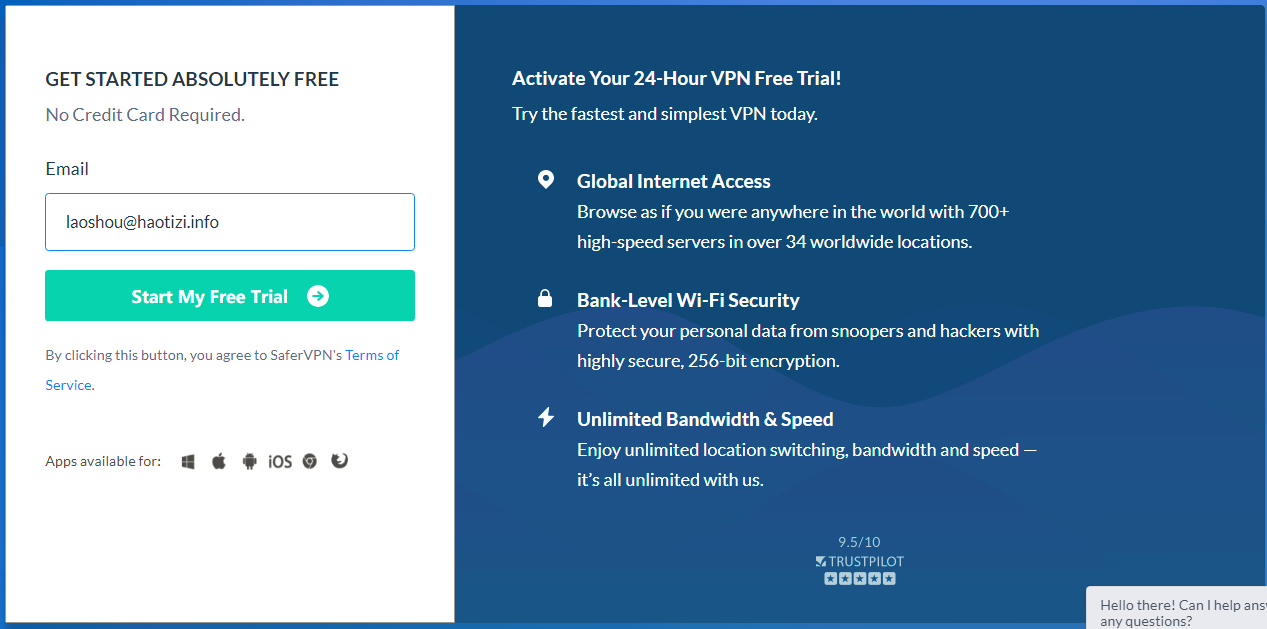Click the padlock icon beside Bank-Level Wi-Fi Security
The image size is (1267, 629).
[x=545, y=298]
